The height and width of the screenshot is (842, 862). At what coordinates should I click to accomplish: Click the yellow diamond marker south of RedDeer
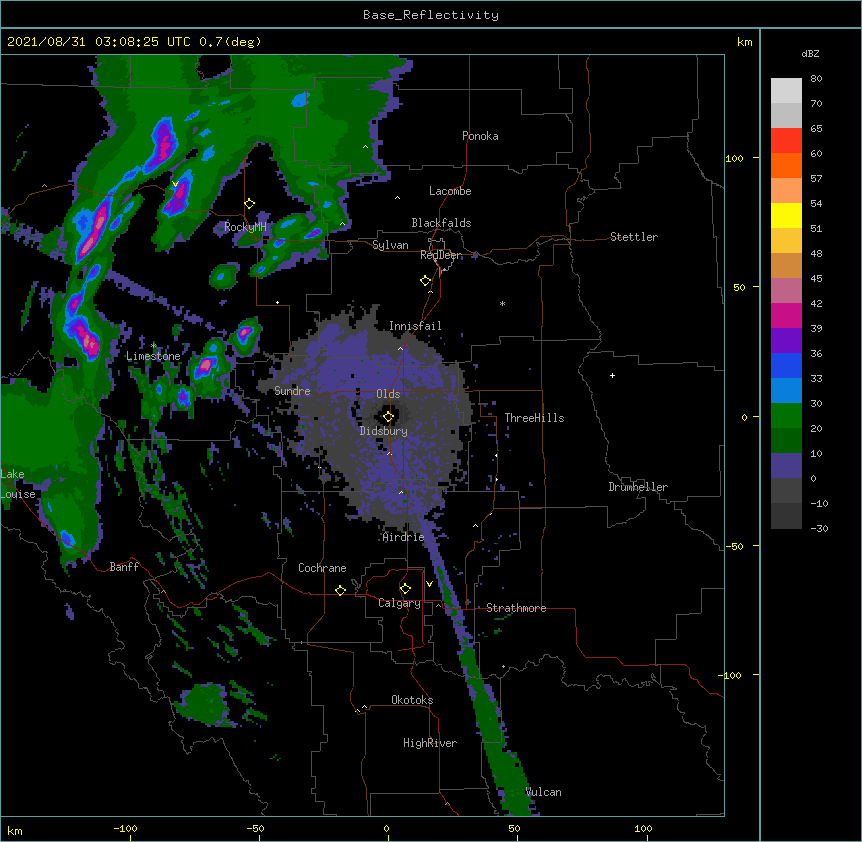425,281
